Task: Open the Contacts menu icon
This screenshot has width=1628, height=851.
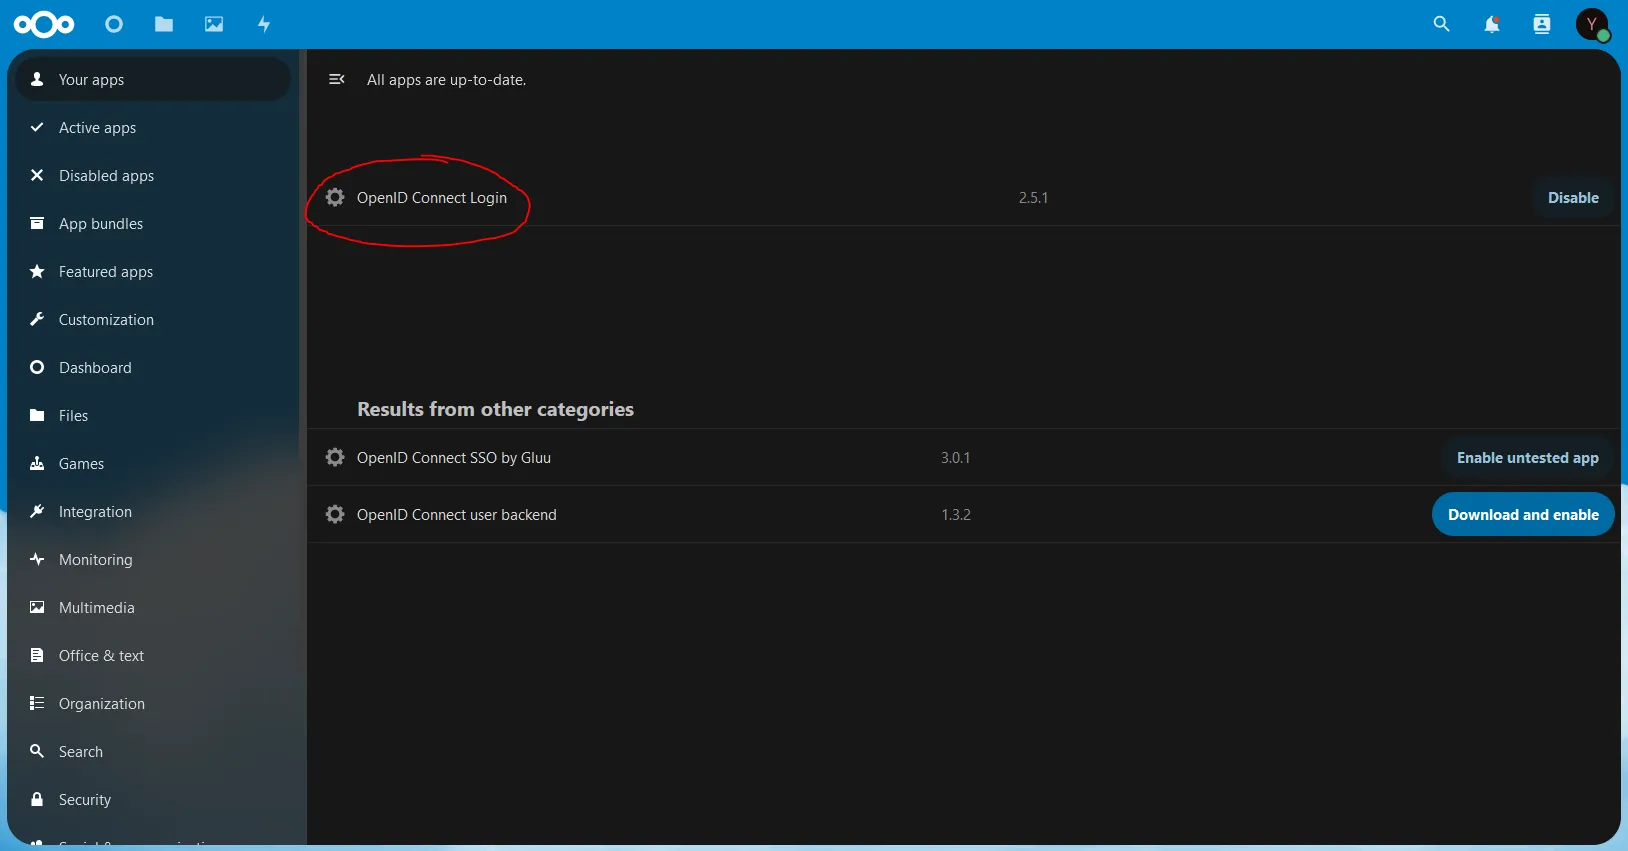Action: coord(1541,24)
